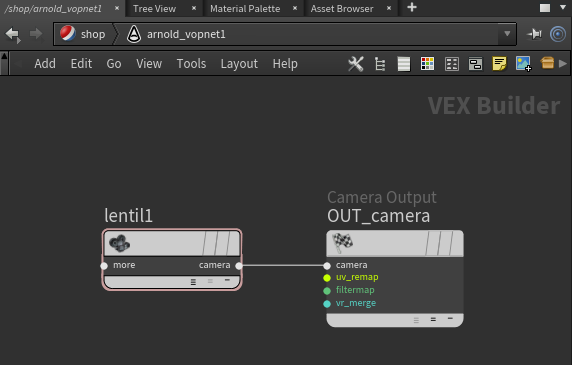Open the box shaped toolbar icon
Image resolution: width=572 pixels, height=365 pixels.
[547, 63]
